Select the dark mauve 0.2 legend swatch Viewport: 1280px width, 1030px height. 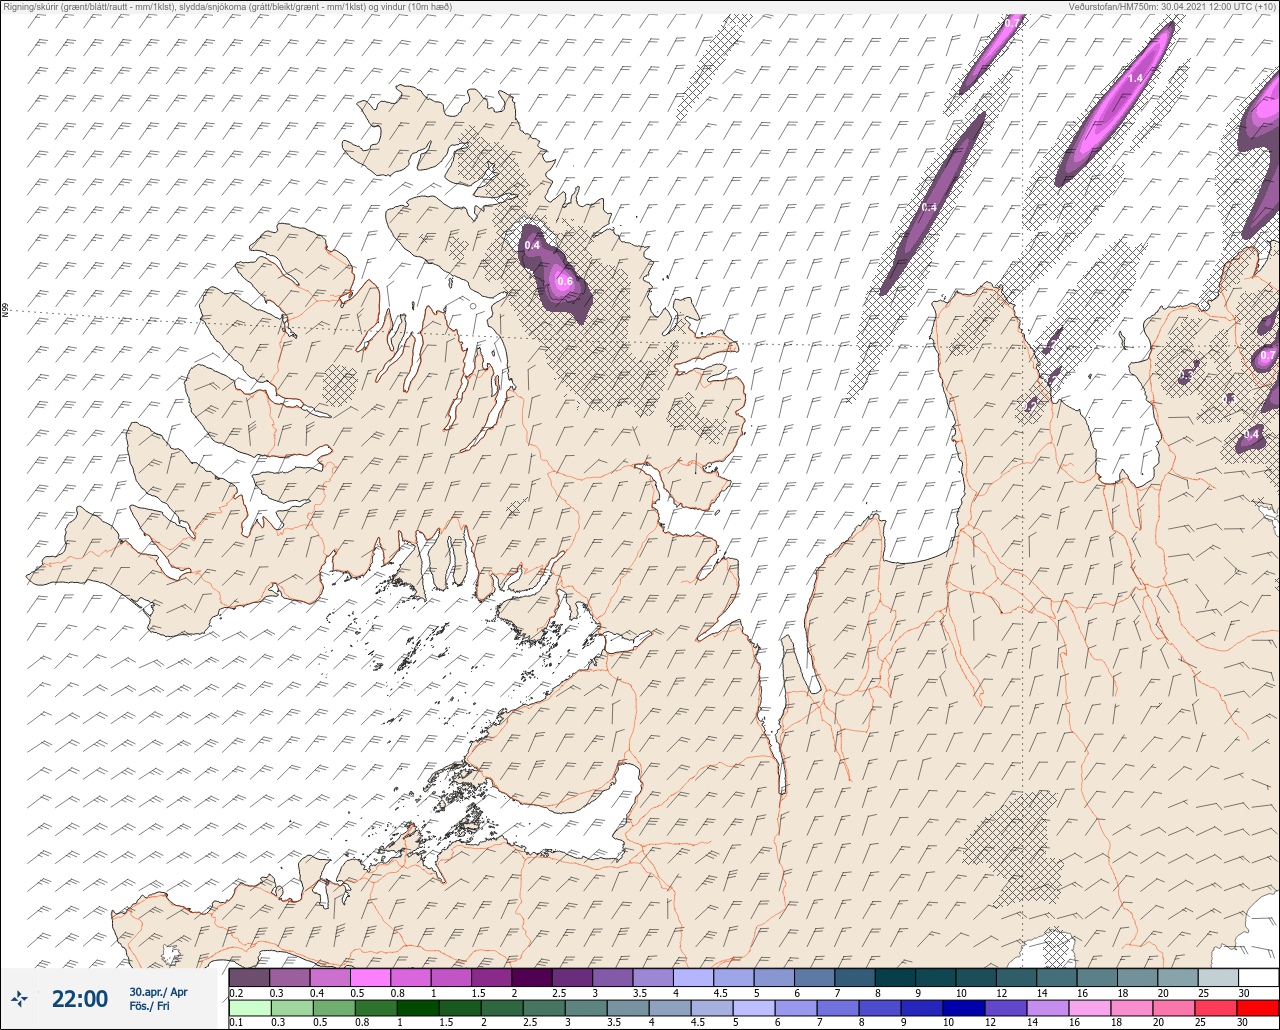(250, 977)
